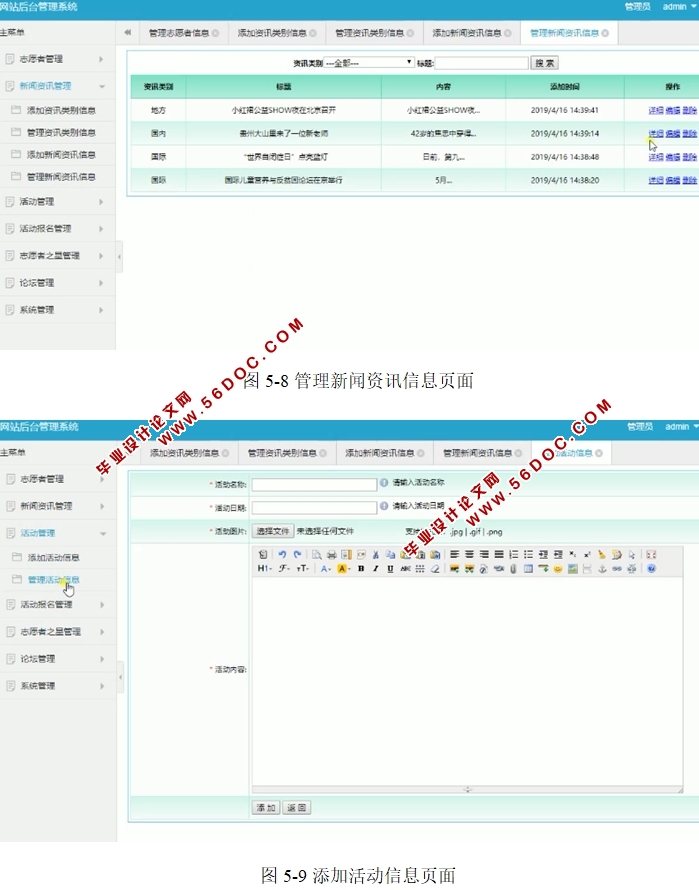Switch to 添加新闻资讯信息 tab in Fig 5-8
Viewport: 699px width, 890px height.
tap(467, 33)
